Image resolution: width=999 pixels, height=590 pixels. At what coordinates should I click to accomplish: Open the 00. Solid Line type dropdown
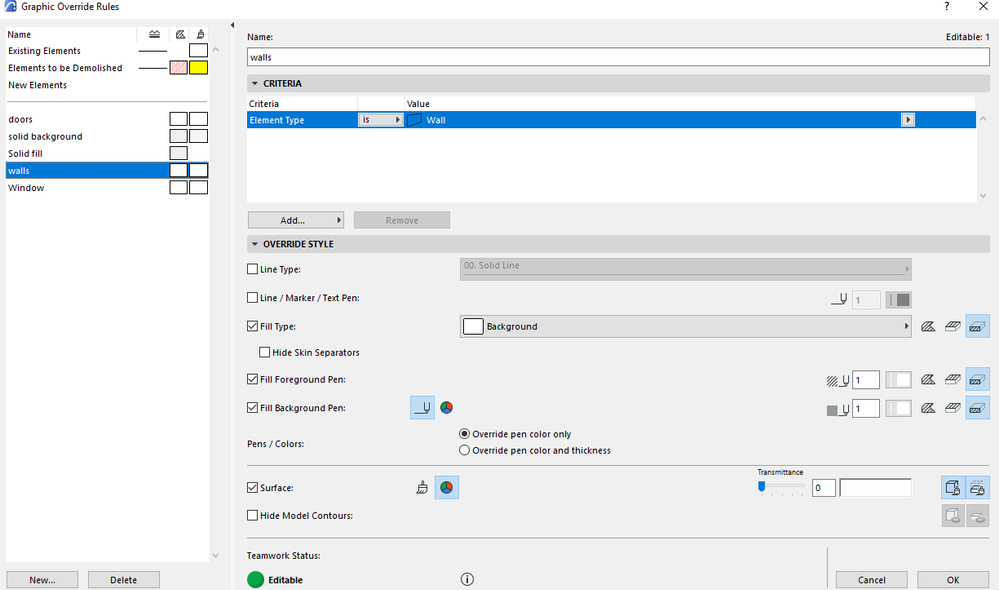click(686, 269)
